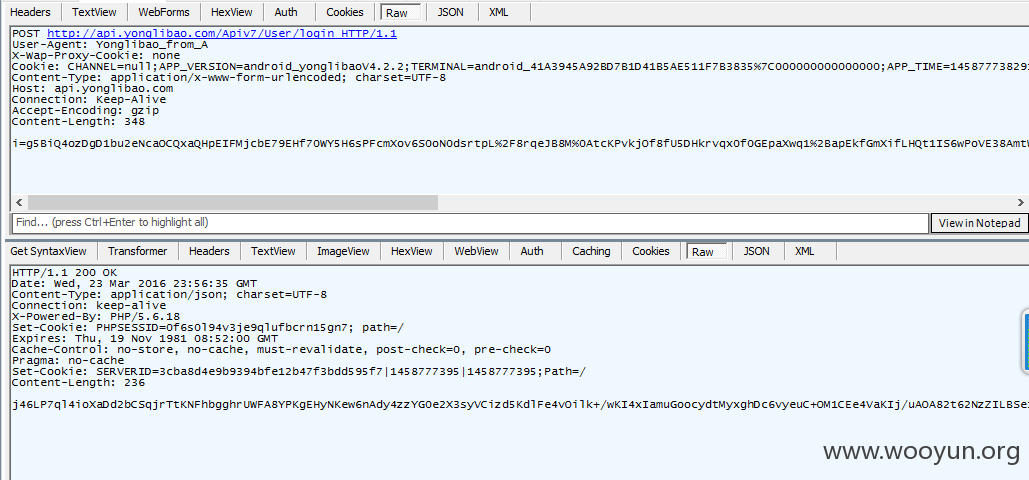Screen dimensions: 1029x480
Task: Open the response XML tab
Action: pos(805,251)
